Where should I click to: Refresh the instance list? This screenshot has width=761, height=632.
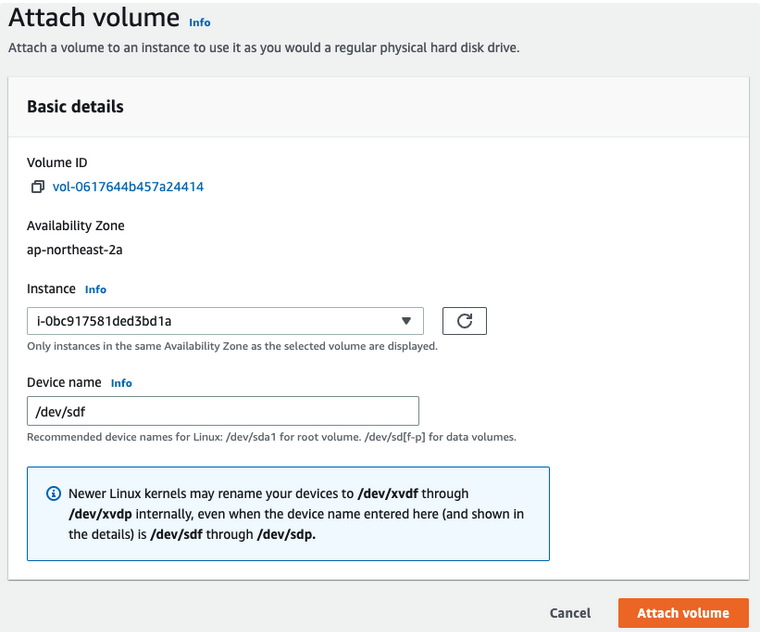[x=464, y=321]
